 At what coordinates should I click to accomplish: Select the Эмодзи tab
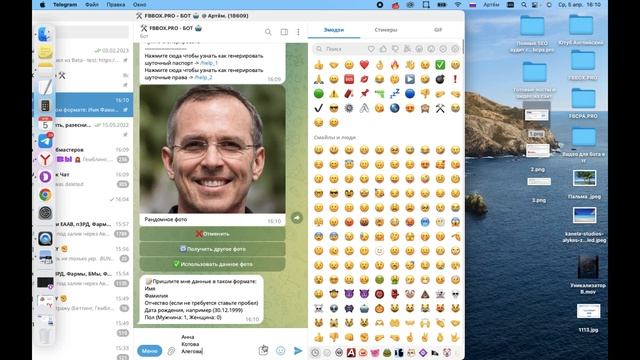coord(334,30)
